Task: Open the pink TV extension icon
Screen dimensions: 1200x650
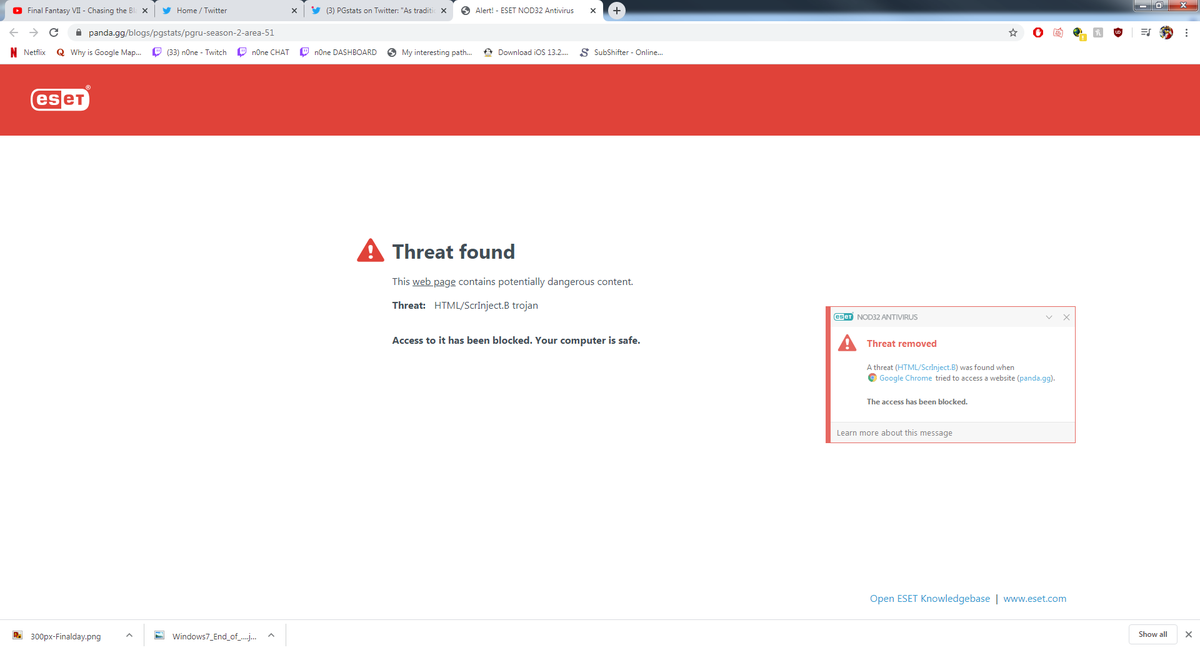Action: click(x=1058, y=32)
